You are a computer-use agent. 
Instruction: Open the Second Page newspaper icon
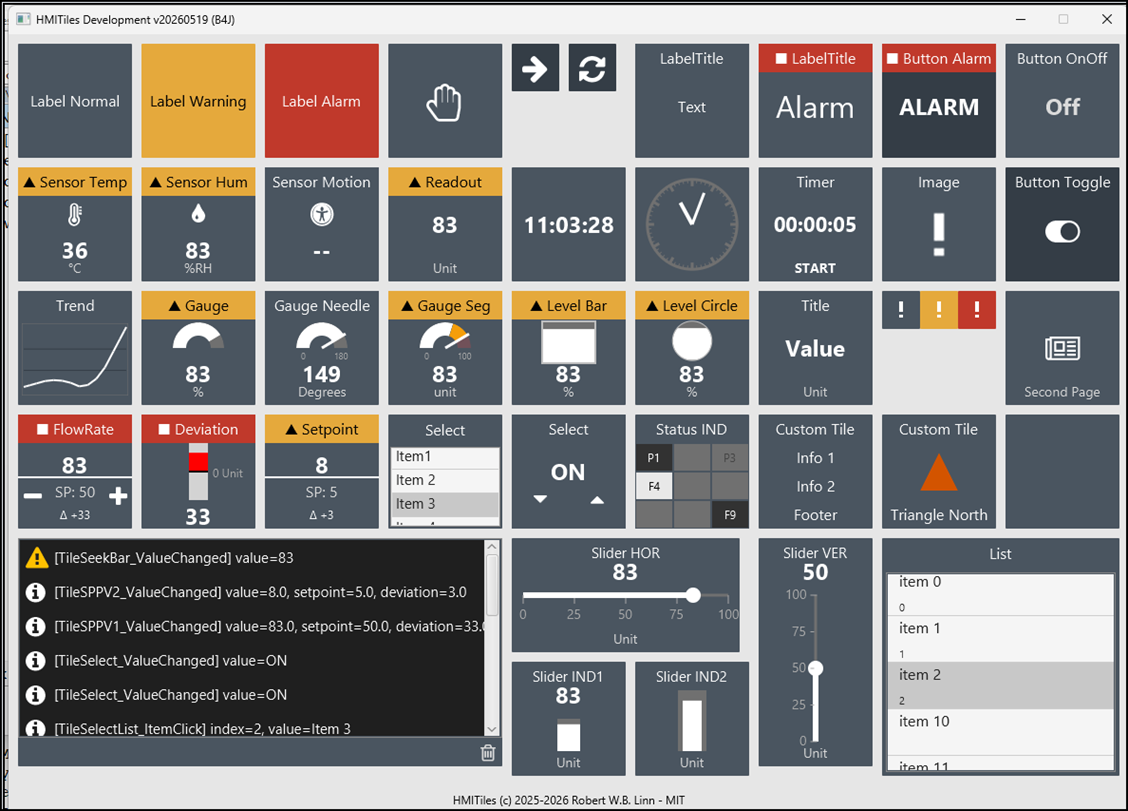[1062, 348]
